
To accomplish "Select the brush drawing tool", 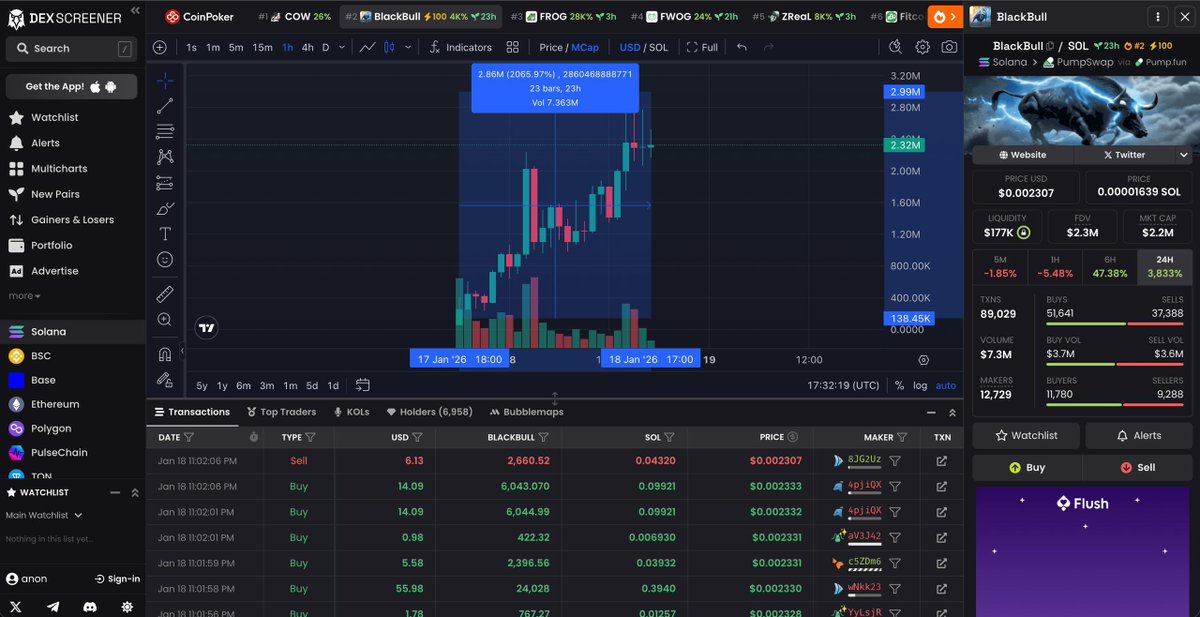I will pos(165,208).
